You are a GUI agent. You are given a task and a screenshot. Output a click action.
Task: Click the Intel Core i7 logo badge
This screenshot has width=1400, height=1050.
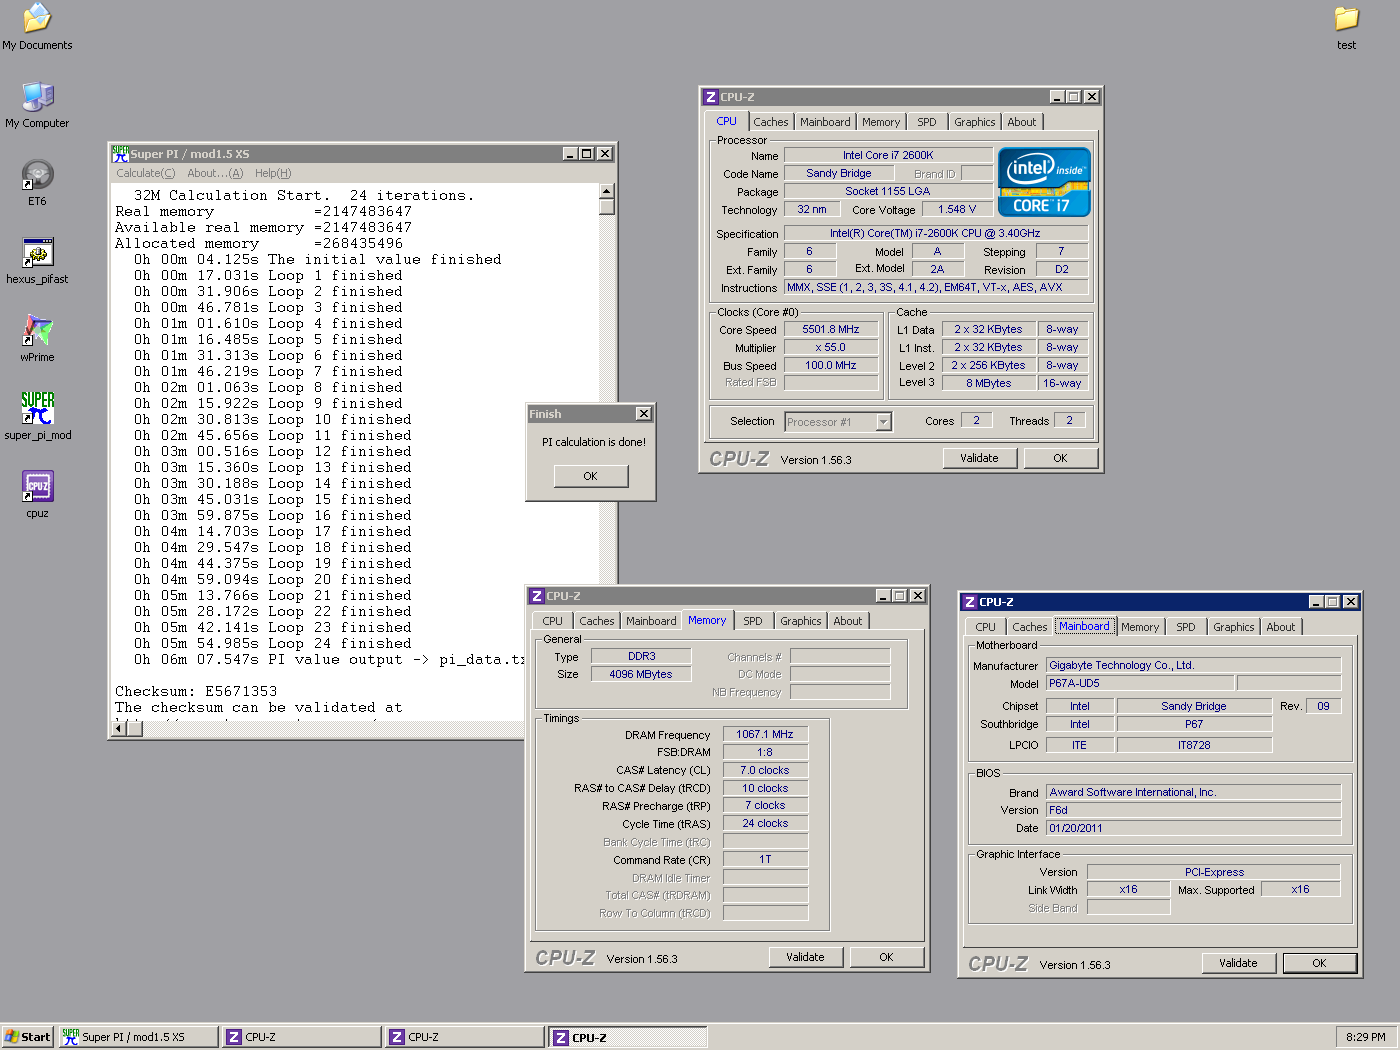pyautogui.click(x=1044, y=182)
